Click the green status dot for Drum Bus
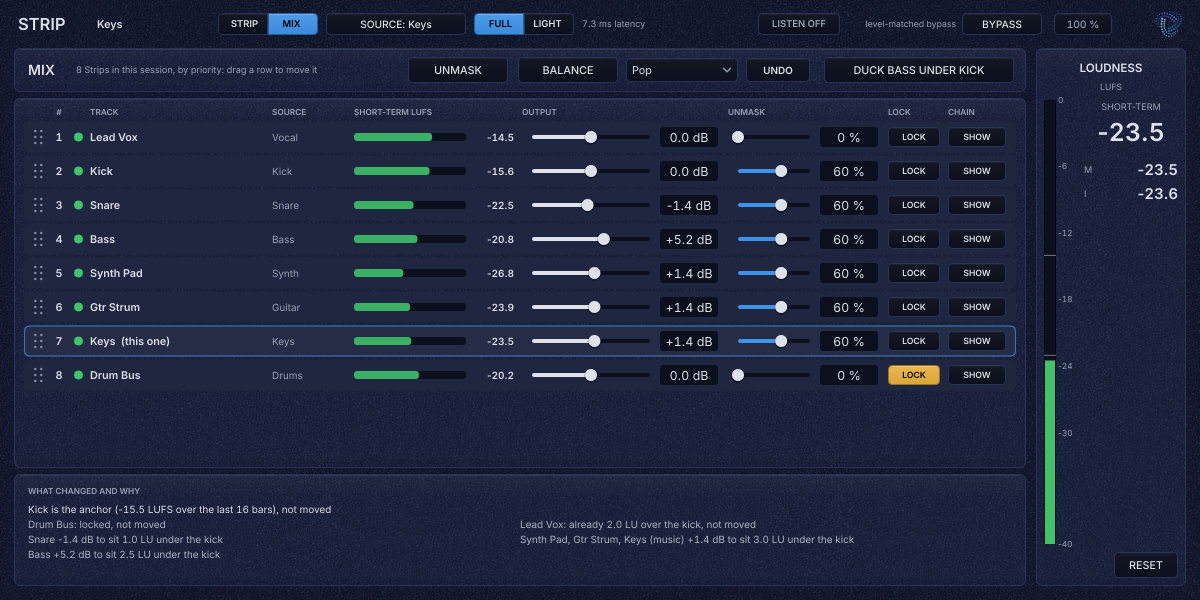Image resolution: width=1200 pixels, height=600 pixels. point(78,375)
